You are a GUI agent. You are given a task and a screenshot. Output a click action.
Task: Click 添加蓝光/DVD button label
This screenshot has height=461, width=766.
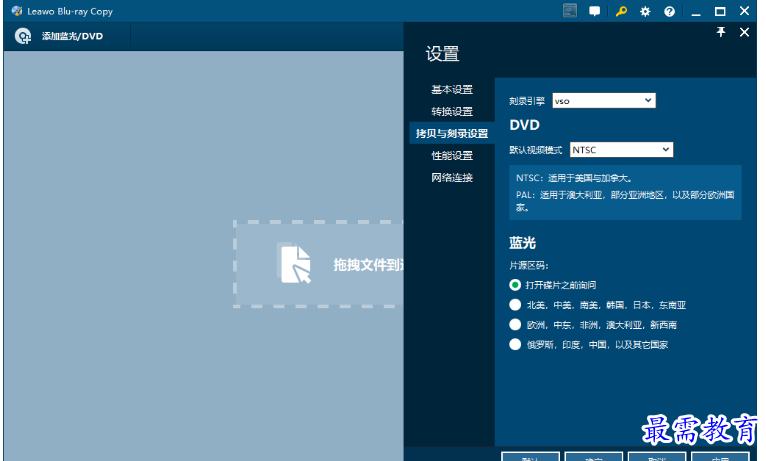click(x=72, y=36)
